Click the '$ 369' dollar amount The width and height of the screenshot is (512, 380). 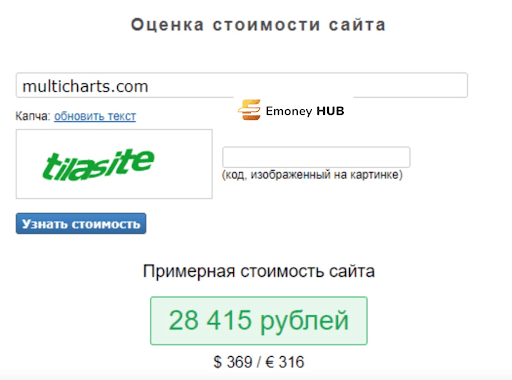(233, 362)
